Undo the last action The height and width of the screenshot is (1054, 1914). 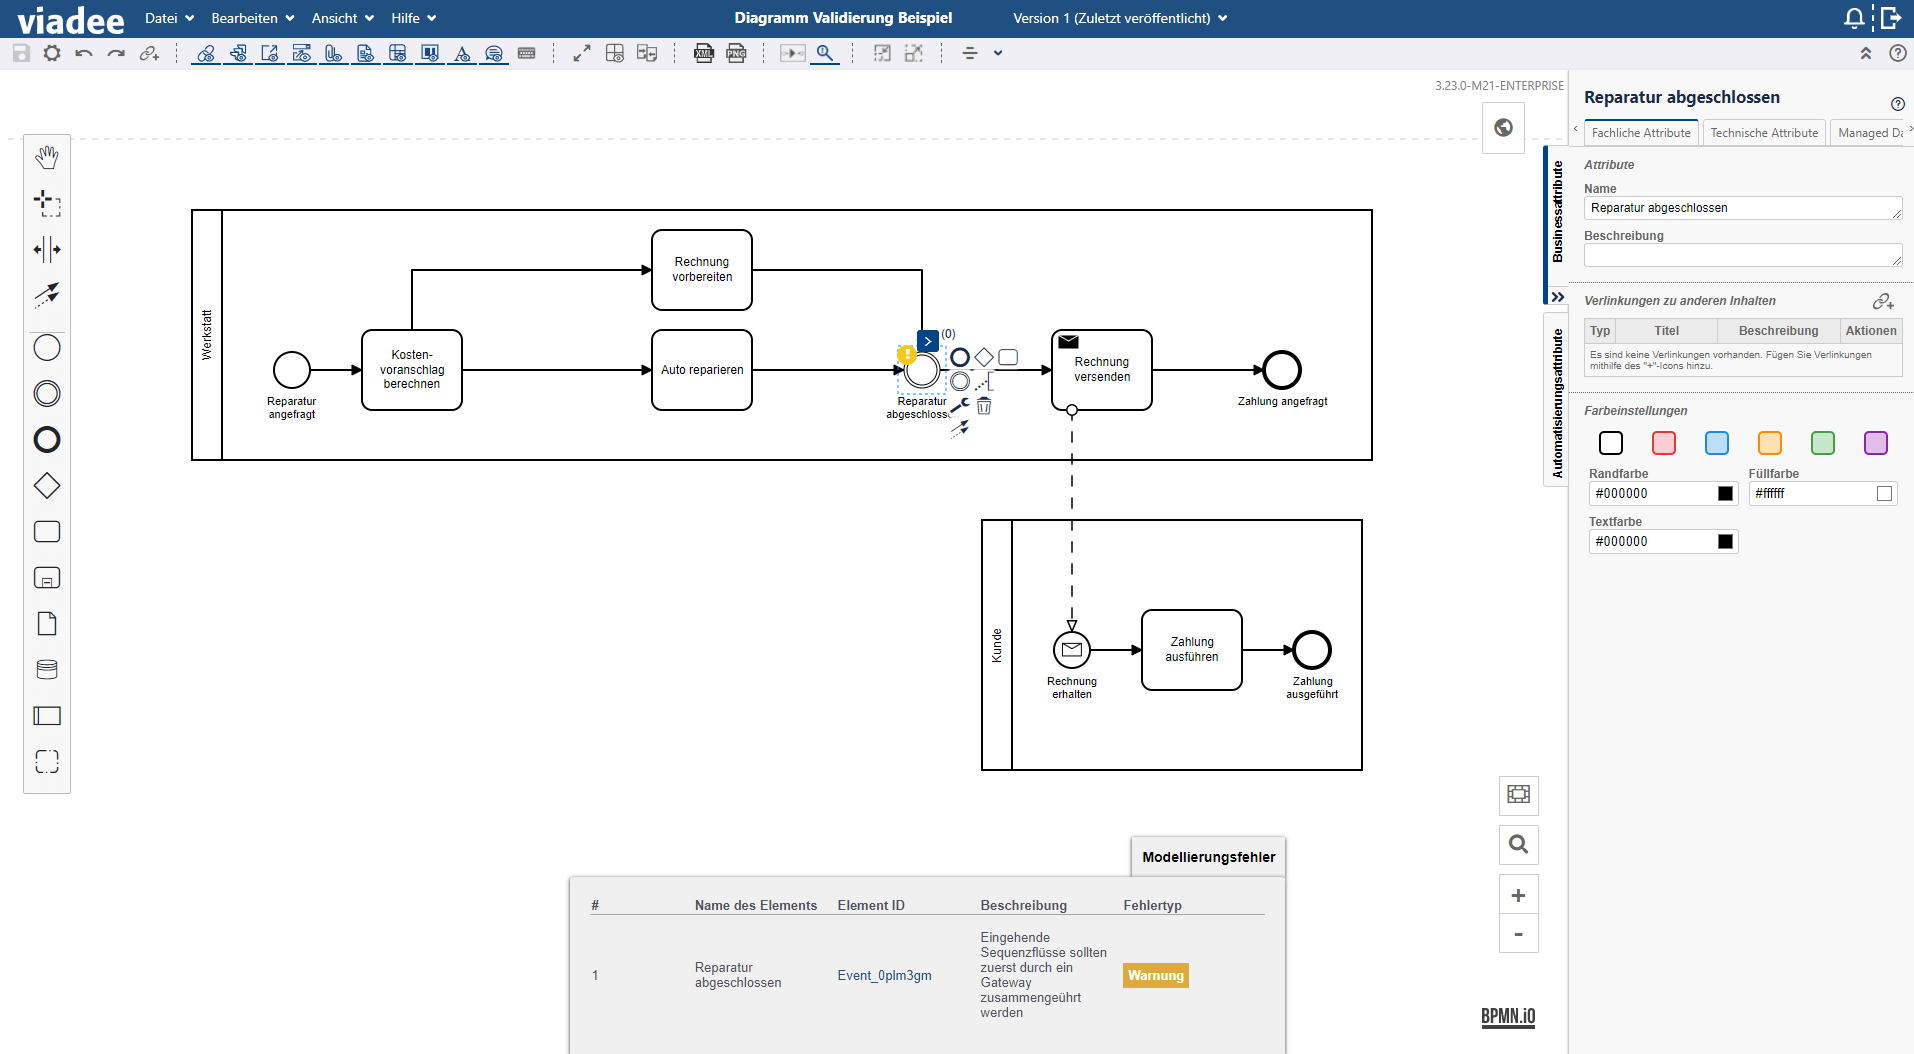[x=84, y=53]
